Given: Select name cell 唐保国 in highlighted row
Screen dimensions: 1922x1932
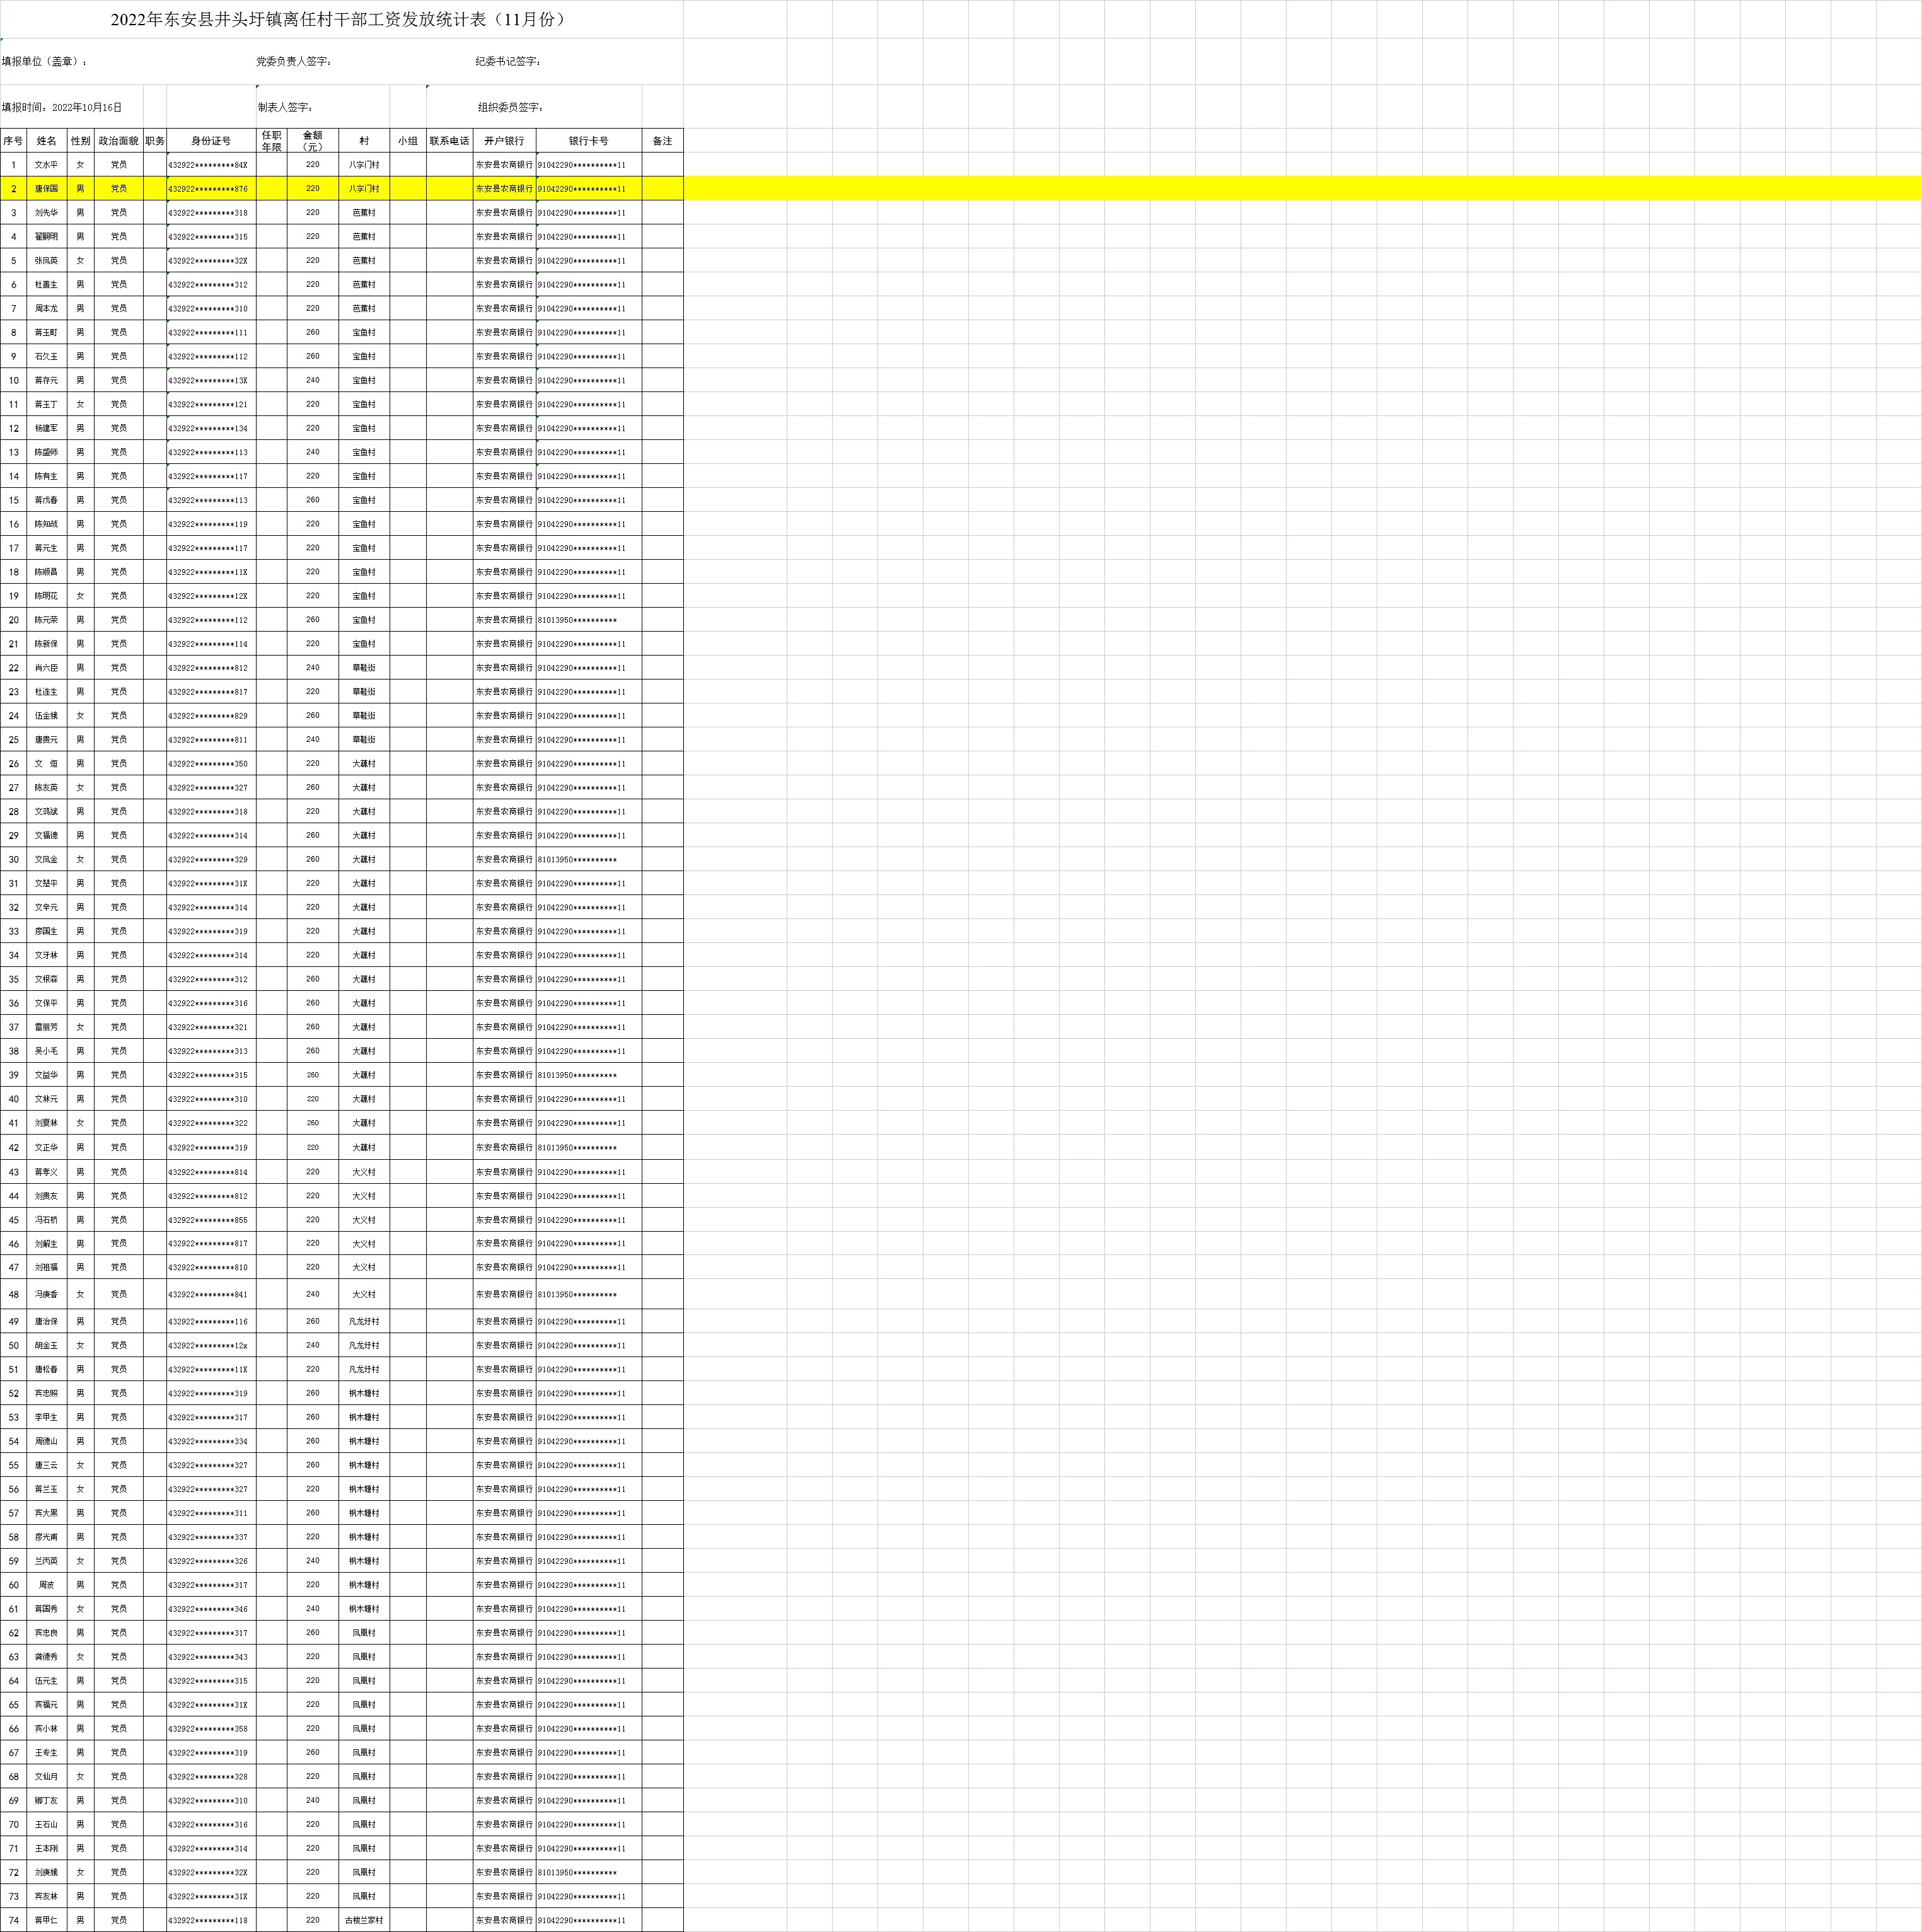Looking at the screenshot, I should (x=46, y=189).
